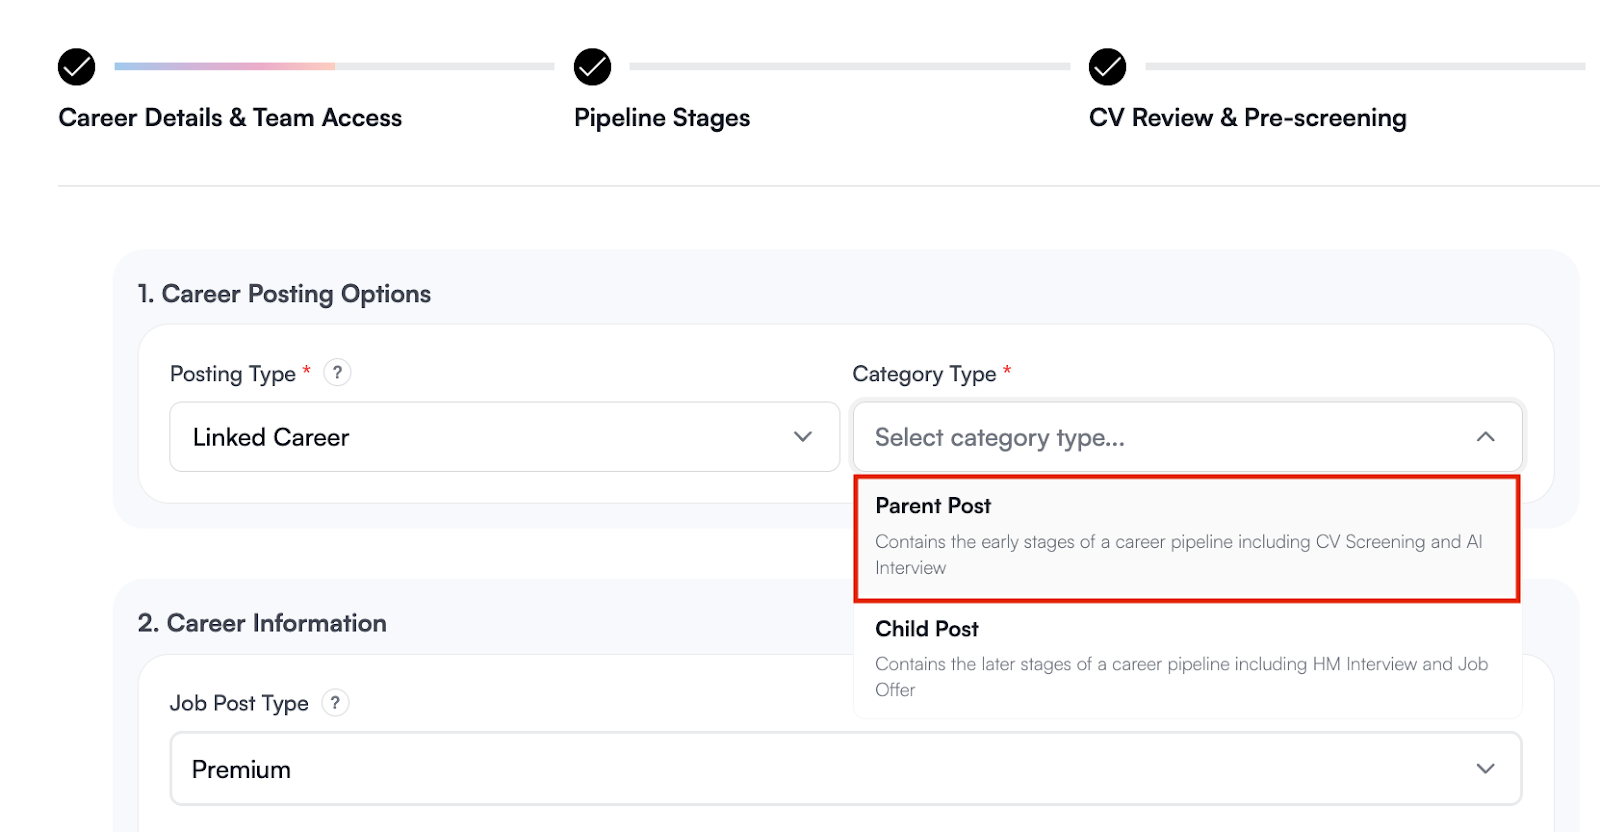Select the Parent Post option
The height and width of the screenshot is (832, 1600).
(1186, 537)
